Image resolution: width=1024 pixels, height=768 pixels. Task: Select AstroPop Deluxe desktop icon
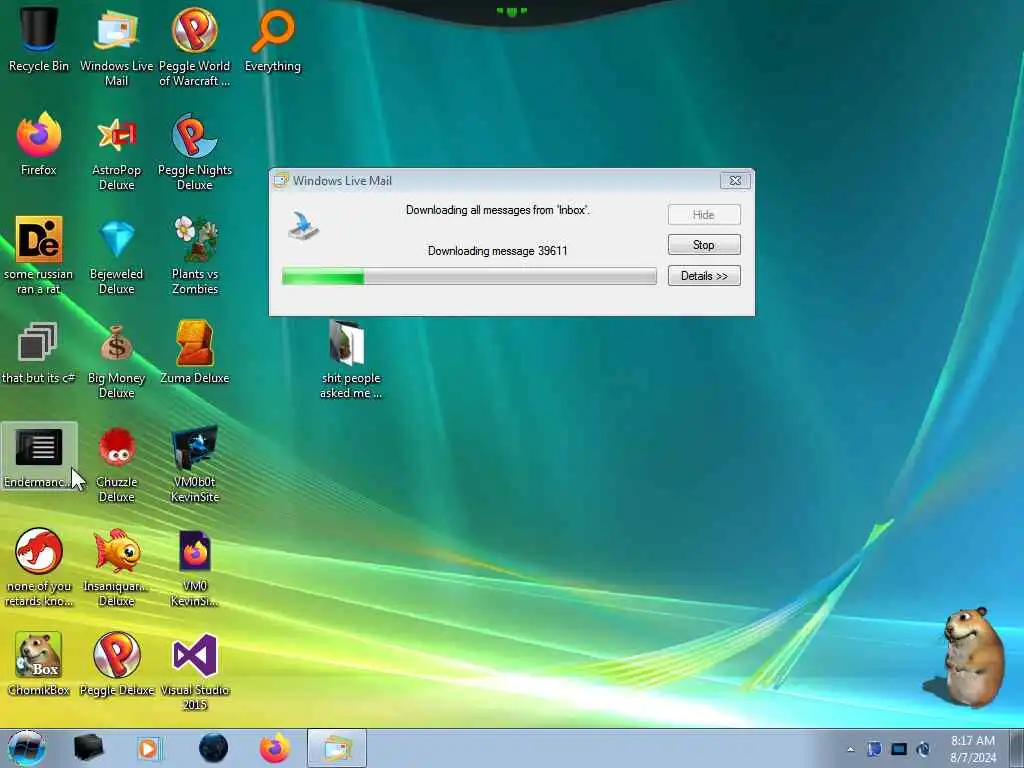click(x=116, y=152)
